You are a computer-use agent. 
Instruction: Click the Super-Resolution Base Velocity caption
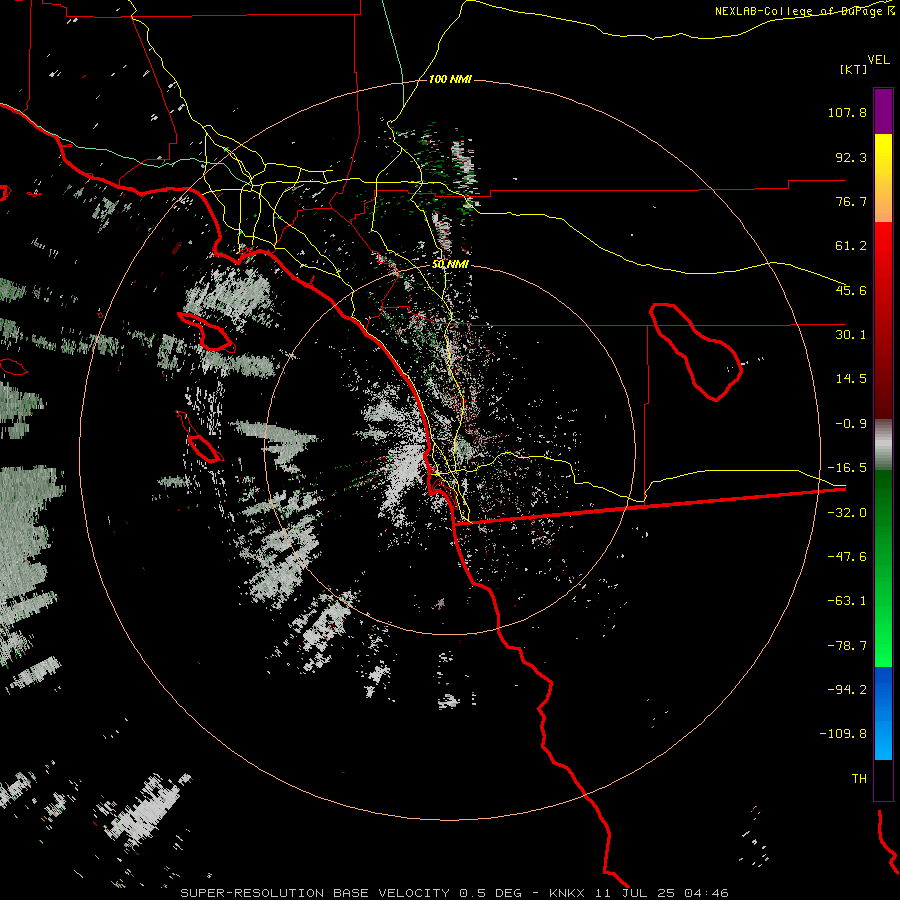click(455, 893)
